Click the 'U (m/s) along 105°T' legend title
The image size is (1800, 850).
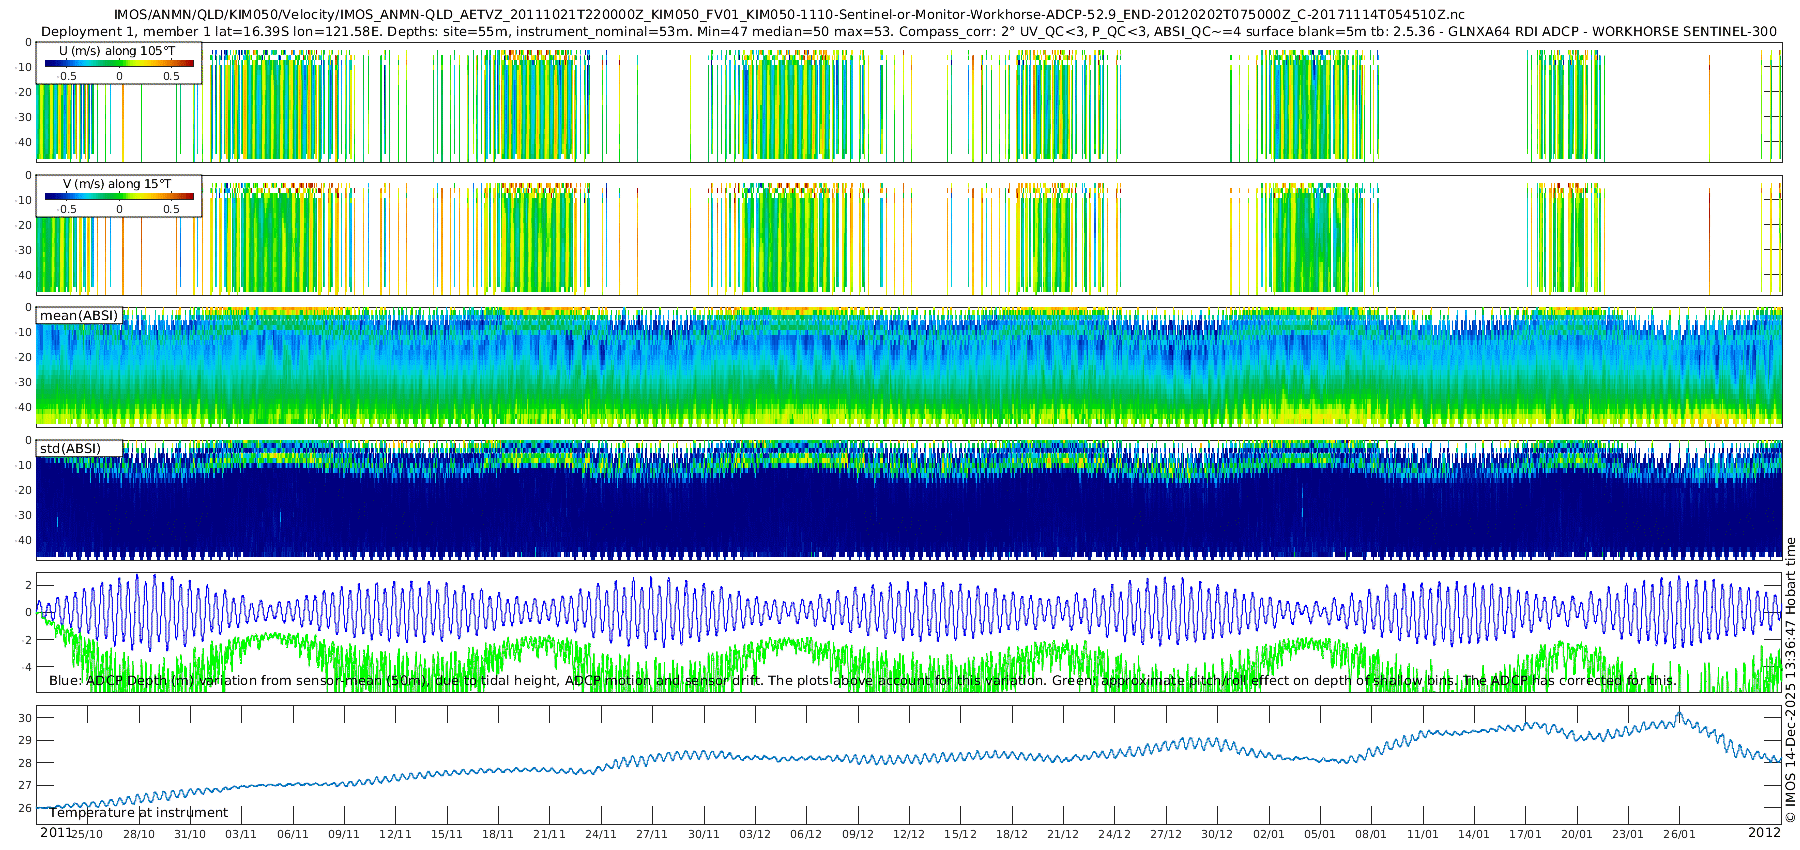click(x=118, y=50)
